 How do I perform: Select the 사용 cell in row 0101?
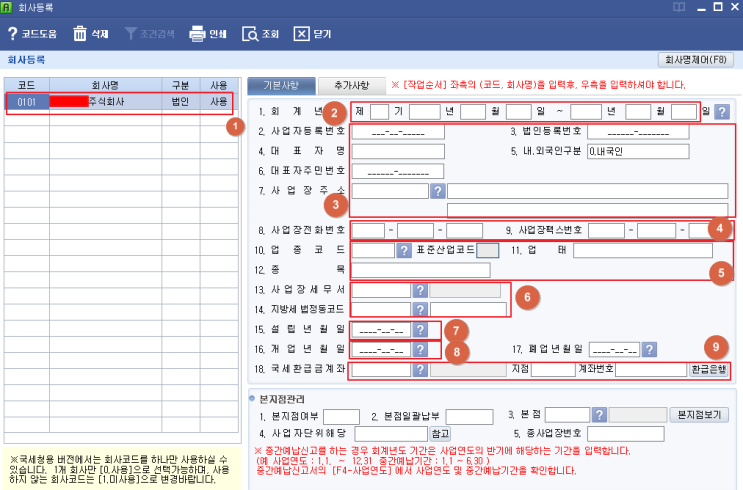(x=218, y=102)
